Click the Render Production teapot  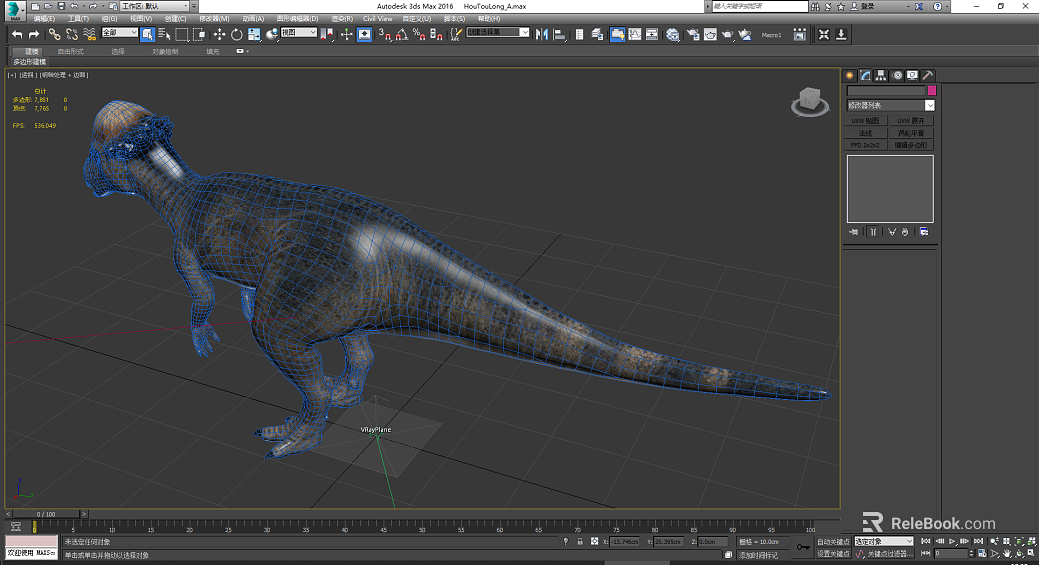[x=728, y=34]
